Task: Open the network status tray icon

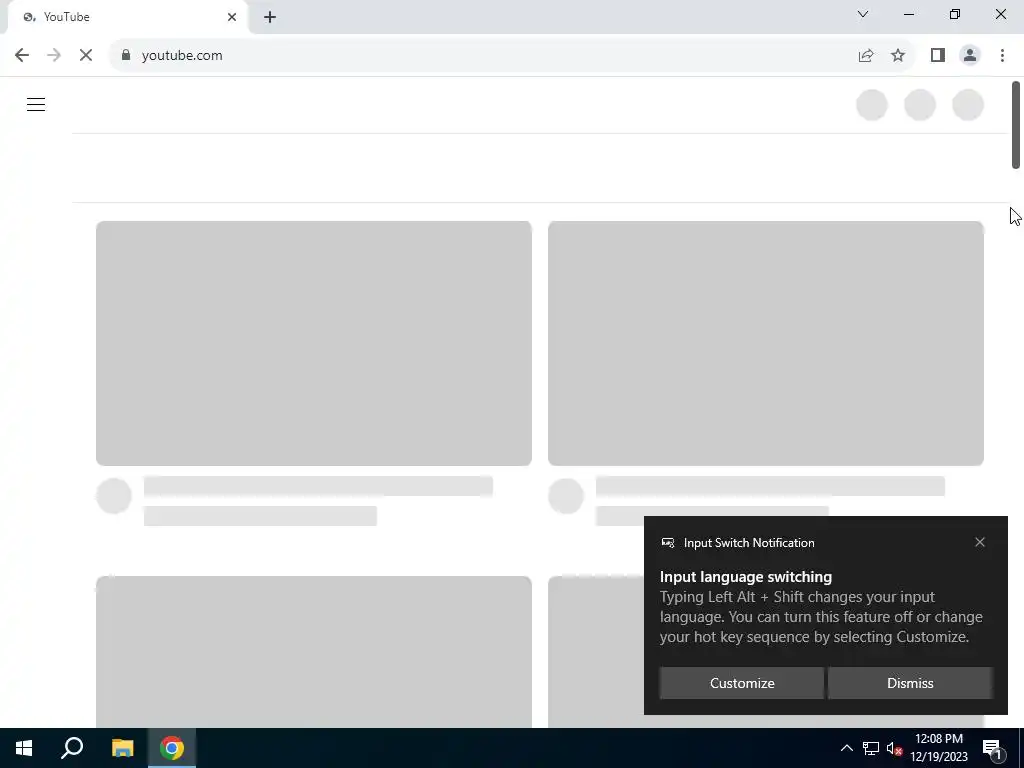Action: (x=871, y=748)
